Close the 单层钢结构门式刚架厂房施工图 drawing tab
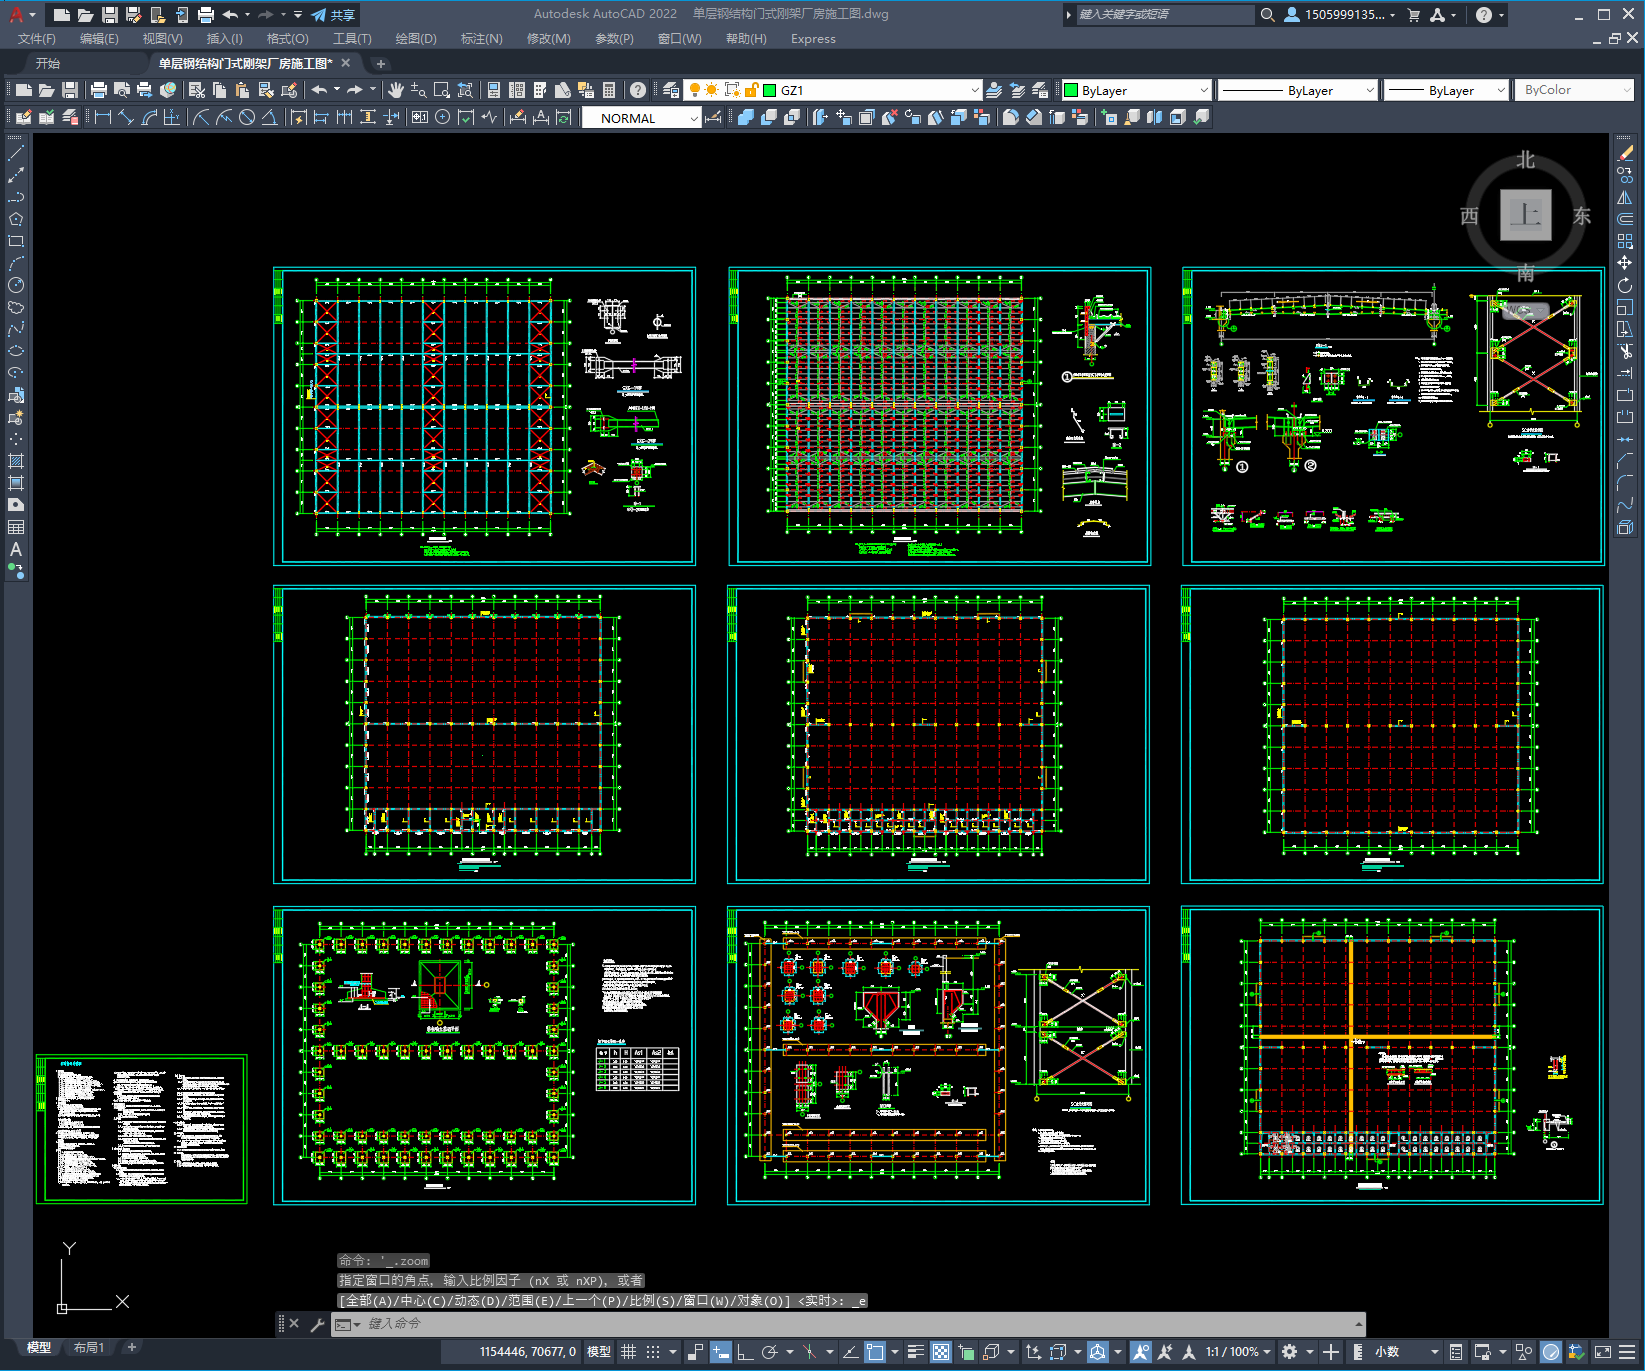This screenshot has height=1371, width=1645. point(346,63)
